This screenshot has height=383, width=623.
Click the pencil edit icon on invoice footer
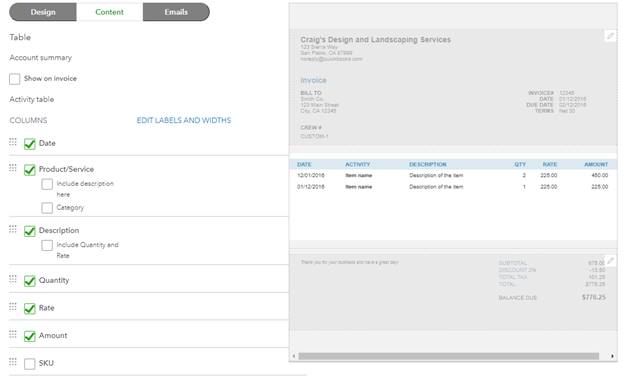(610, 261)
